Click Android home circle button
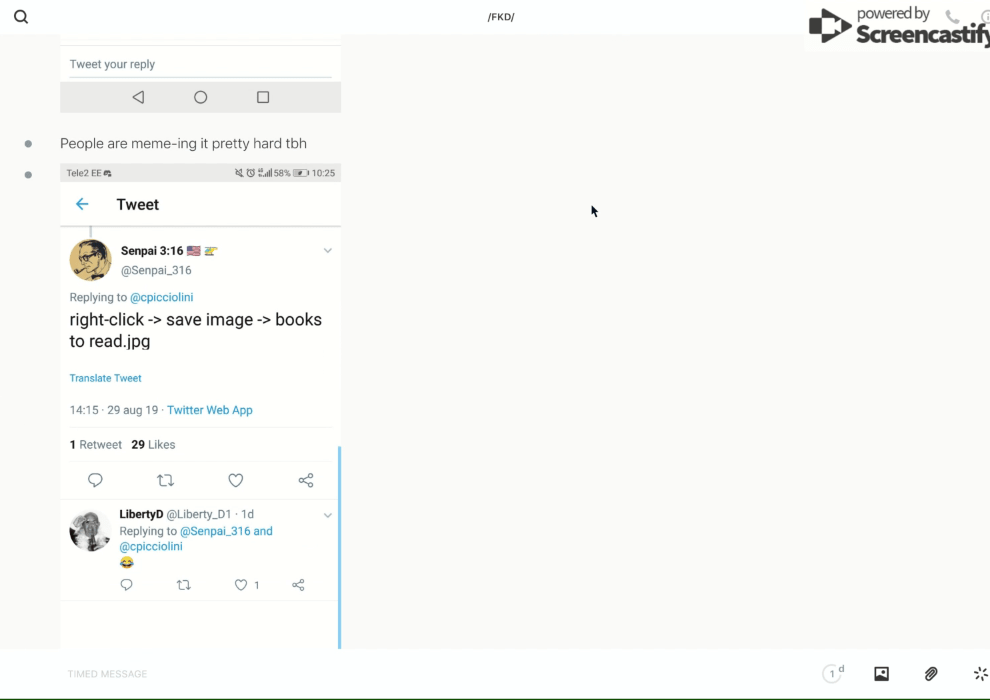Screen dimensions: 990x700 pyautogui.click(x=200, y=97)
